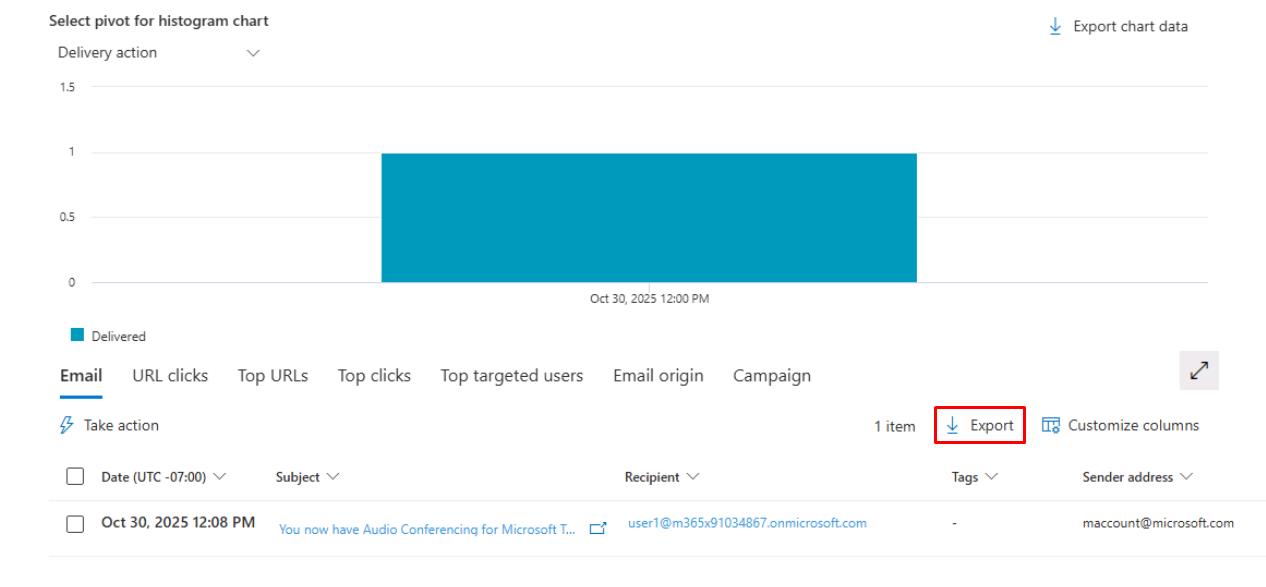Screen dimensions: 1266x587
Task: Select the Campaign tab
Action: pos(772,376)
